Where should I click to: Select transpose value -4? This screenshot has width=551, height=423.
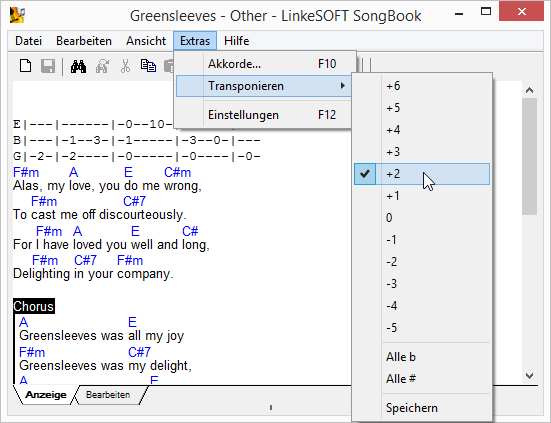pyautogui.click(x=422, y=306)
